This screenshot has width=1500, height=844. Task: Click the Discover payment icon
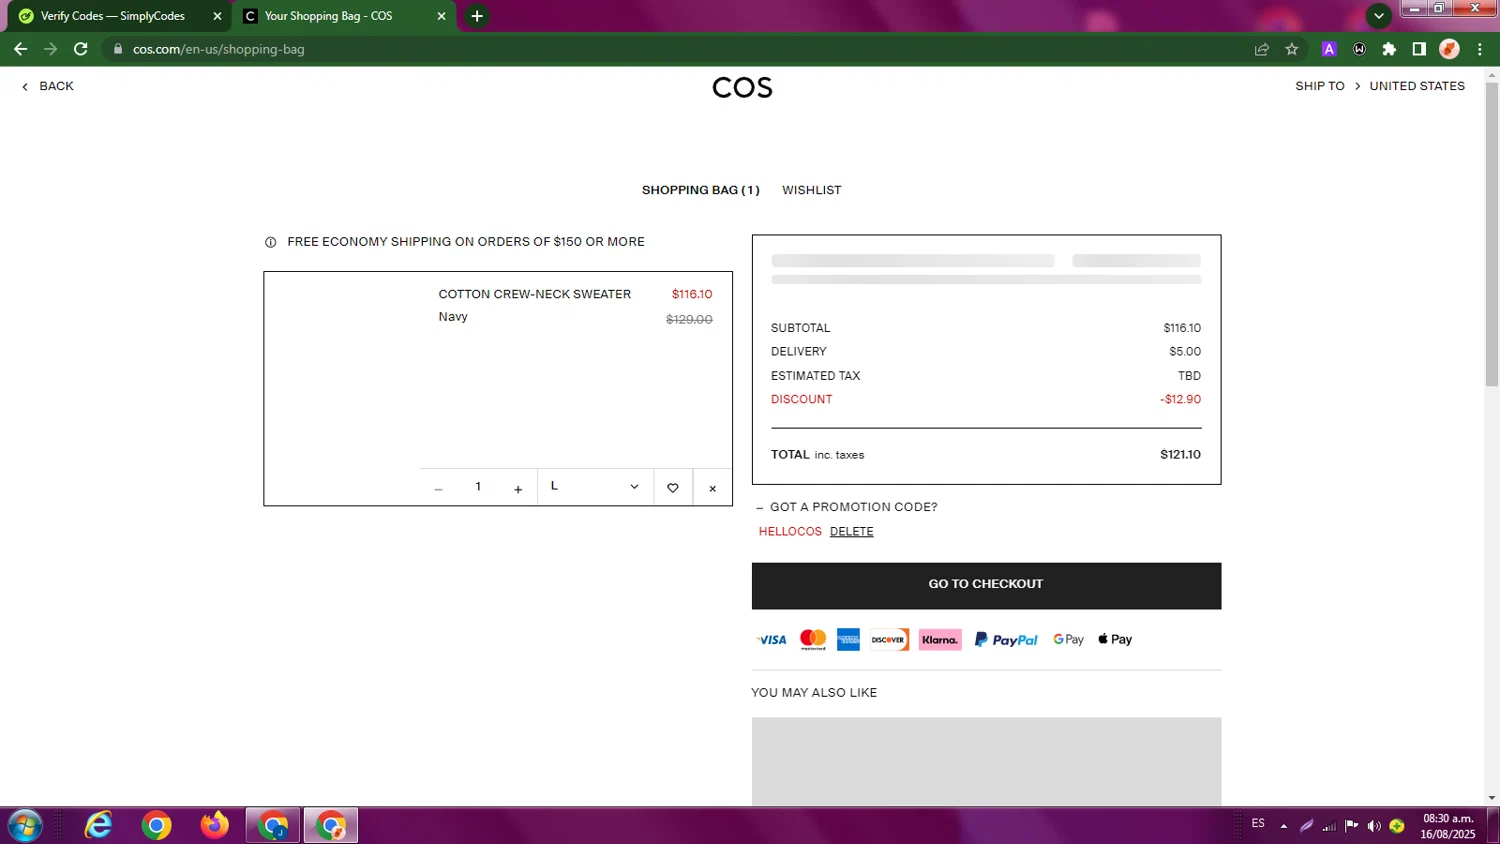889,640
